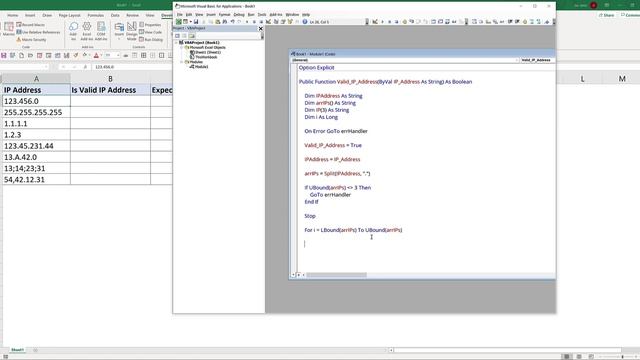
Task: Select cell containing 123.45.231.44
Action: click(36, 146)
